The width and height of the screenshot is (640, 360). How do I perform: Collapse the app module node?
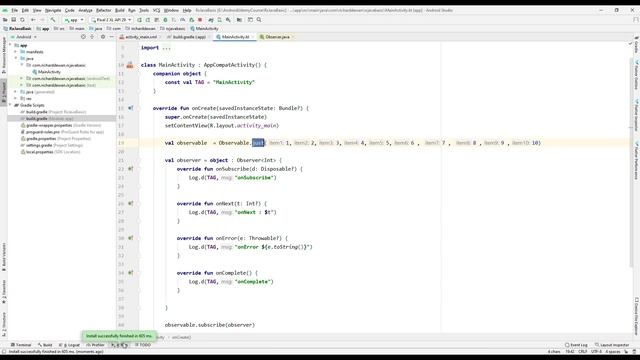tap(11, 45)
